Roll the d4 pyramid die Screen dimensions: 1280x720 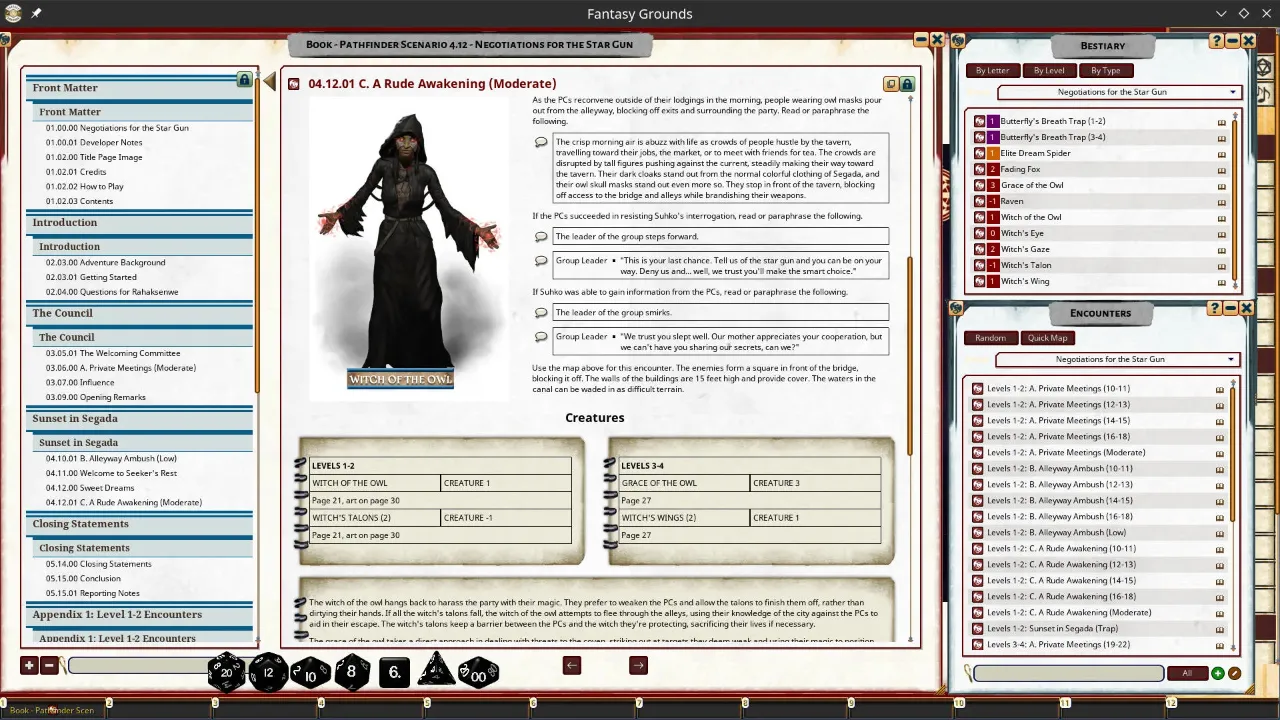[436, 670]
